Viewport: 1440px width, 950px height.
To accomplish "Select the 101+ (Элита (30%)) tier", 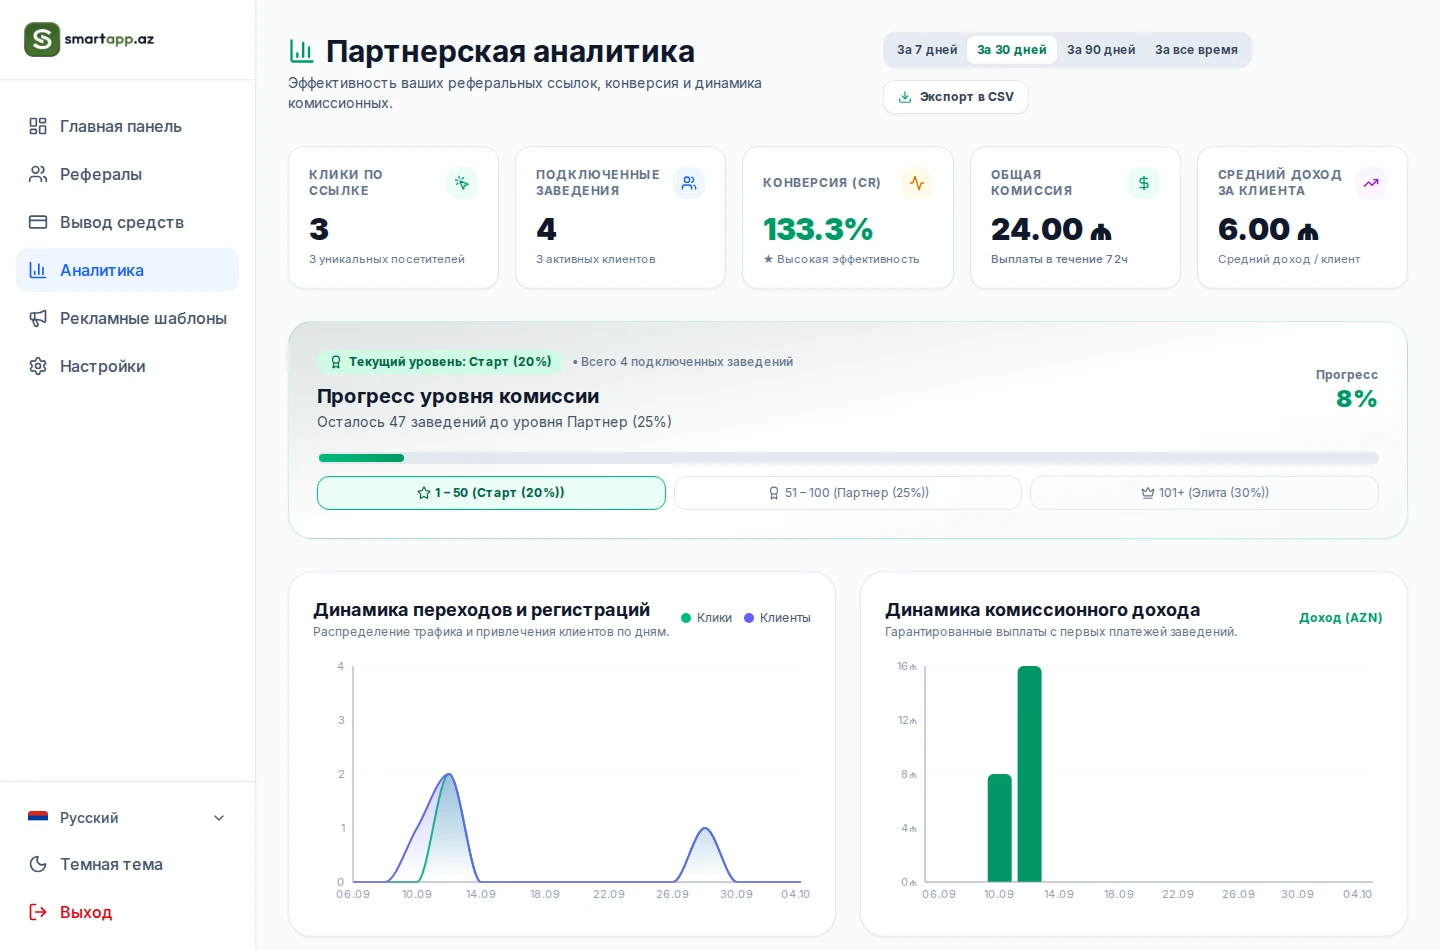I will [1204, 493].
